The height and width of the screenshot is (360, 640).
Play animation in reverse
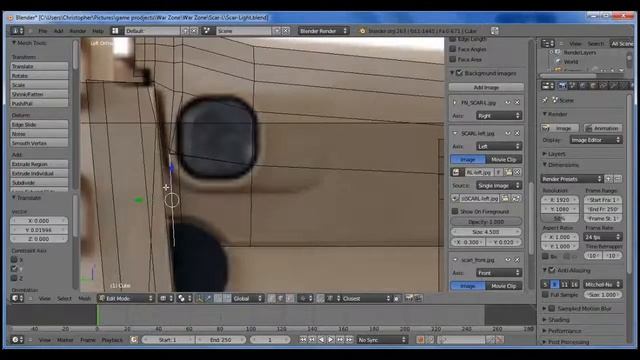[x=321, y=340]
